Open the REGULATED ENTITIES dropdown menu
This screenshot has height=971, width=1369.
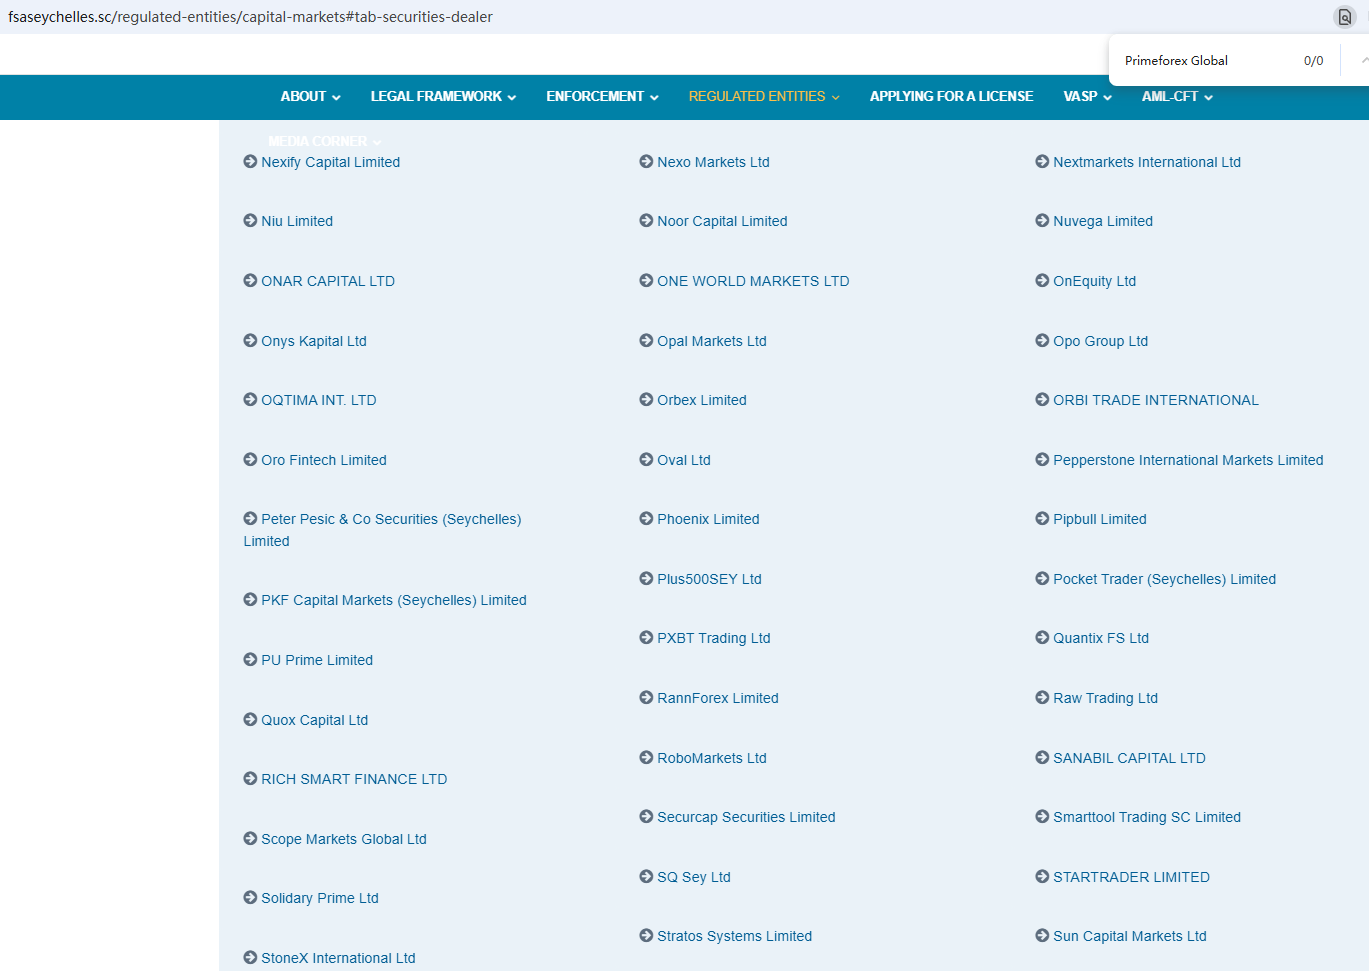pyautogui.click(x=764, y=96)
